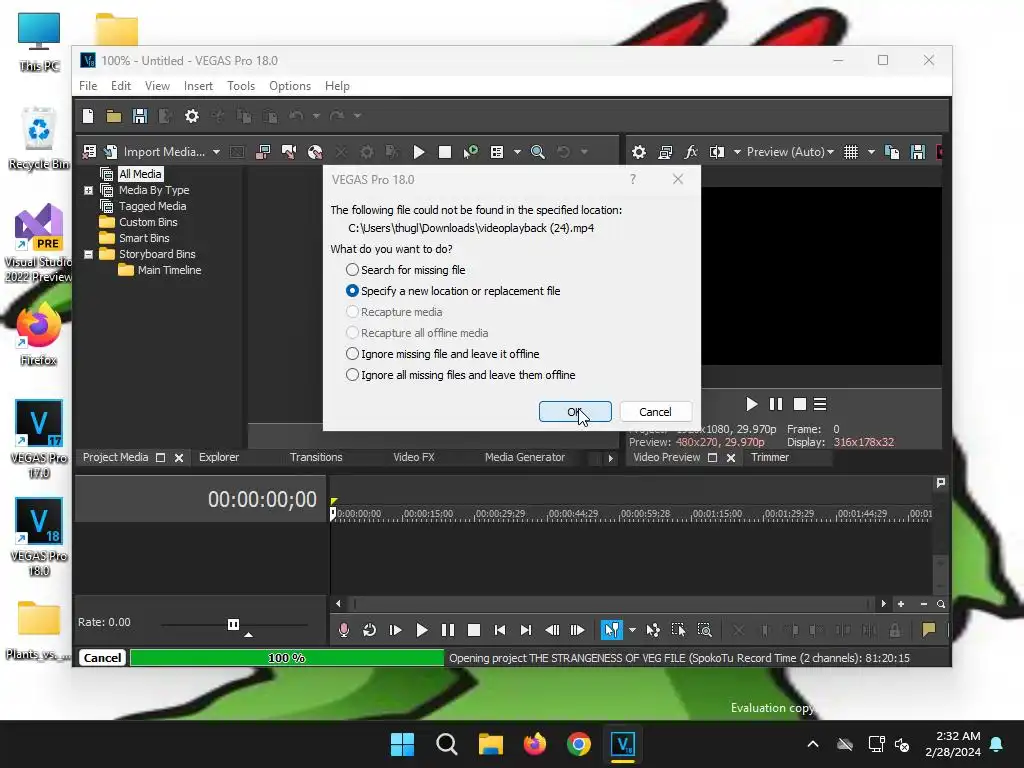1024x768 pixels.
Task: Go to Start in timeline transport
Action: tap(500, 630)
